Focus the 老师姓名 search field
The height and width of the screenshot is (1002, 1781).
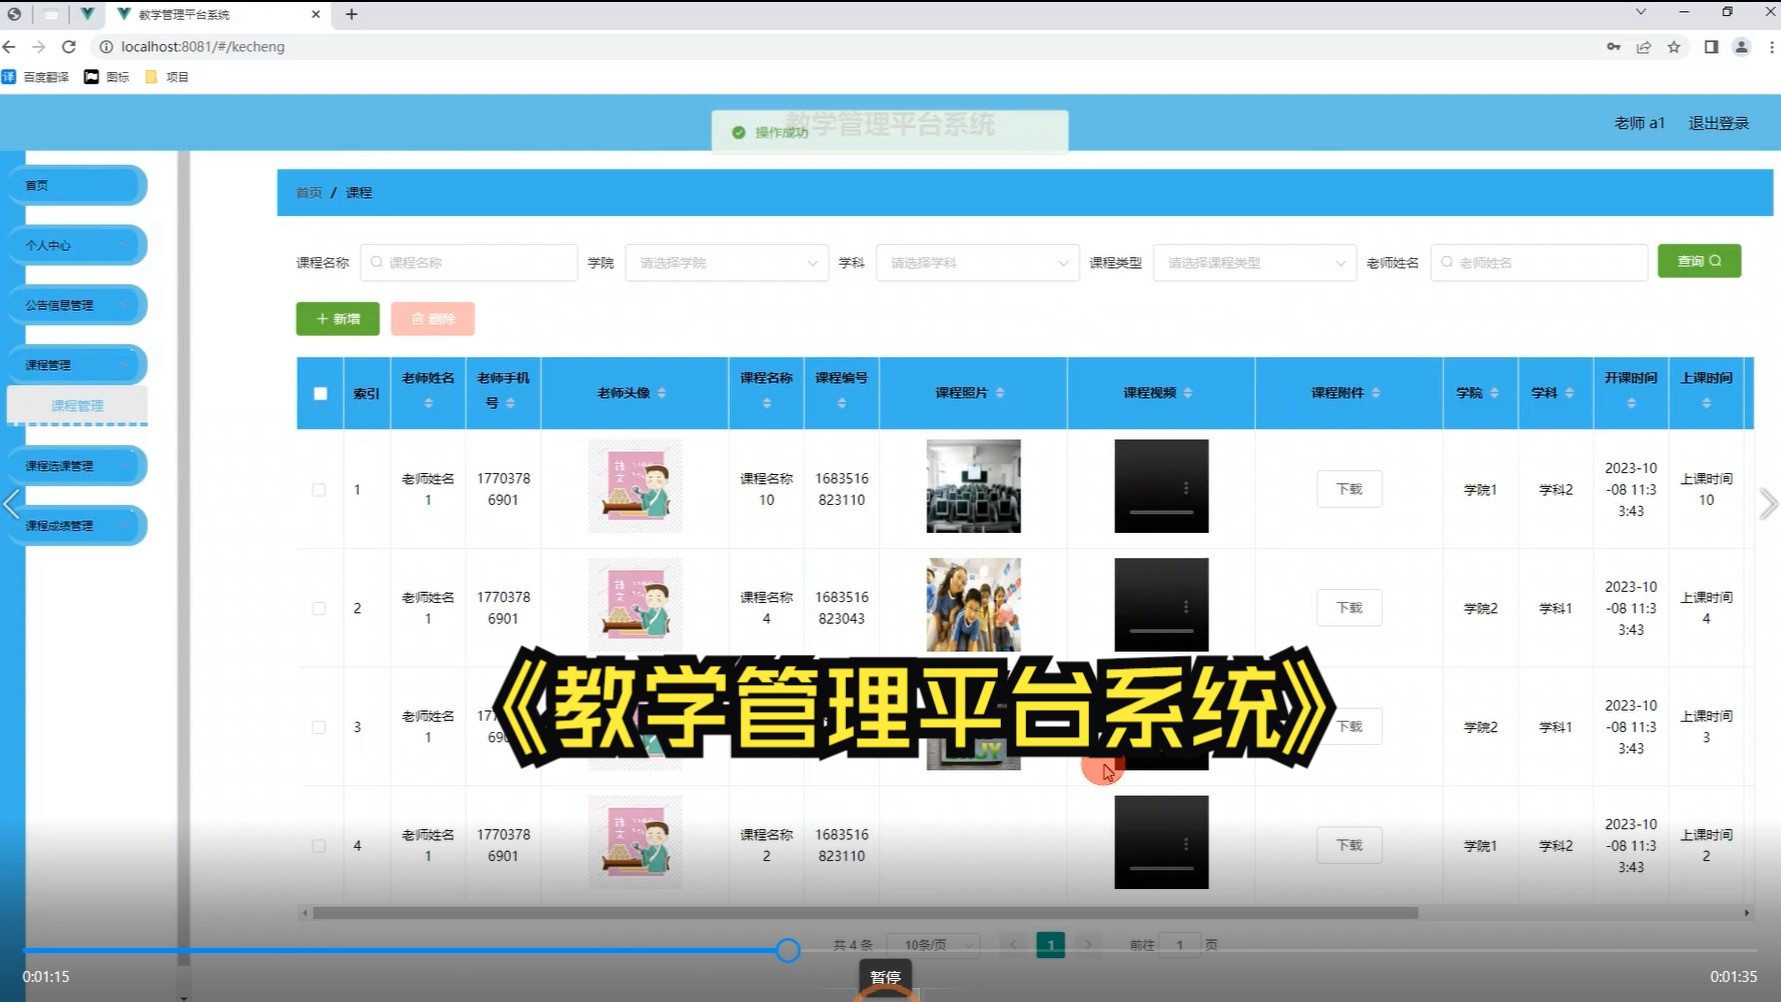pyautogui.click(x=1539, y=262)
